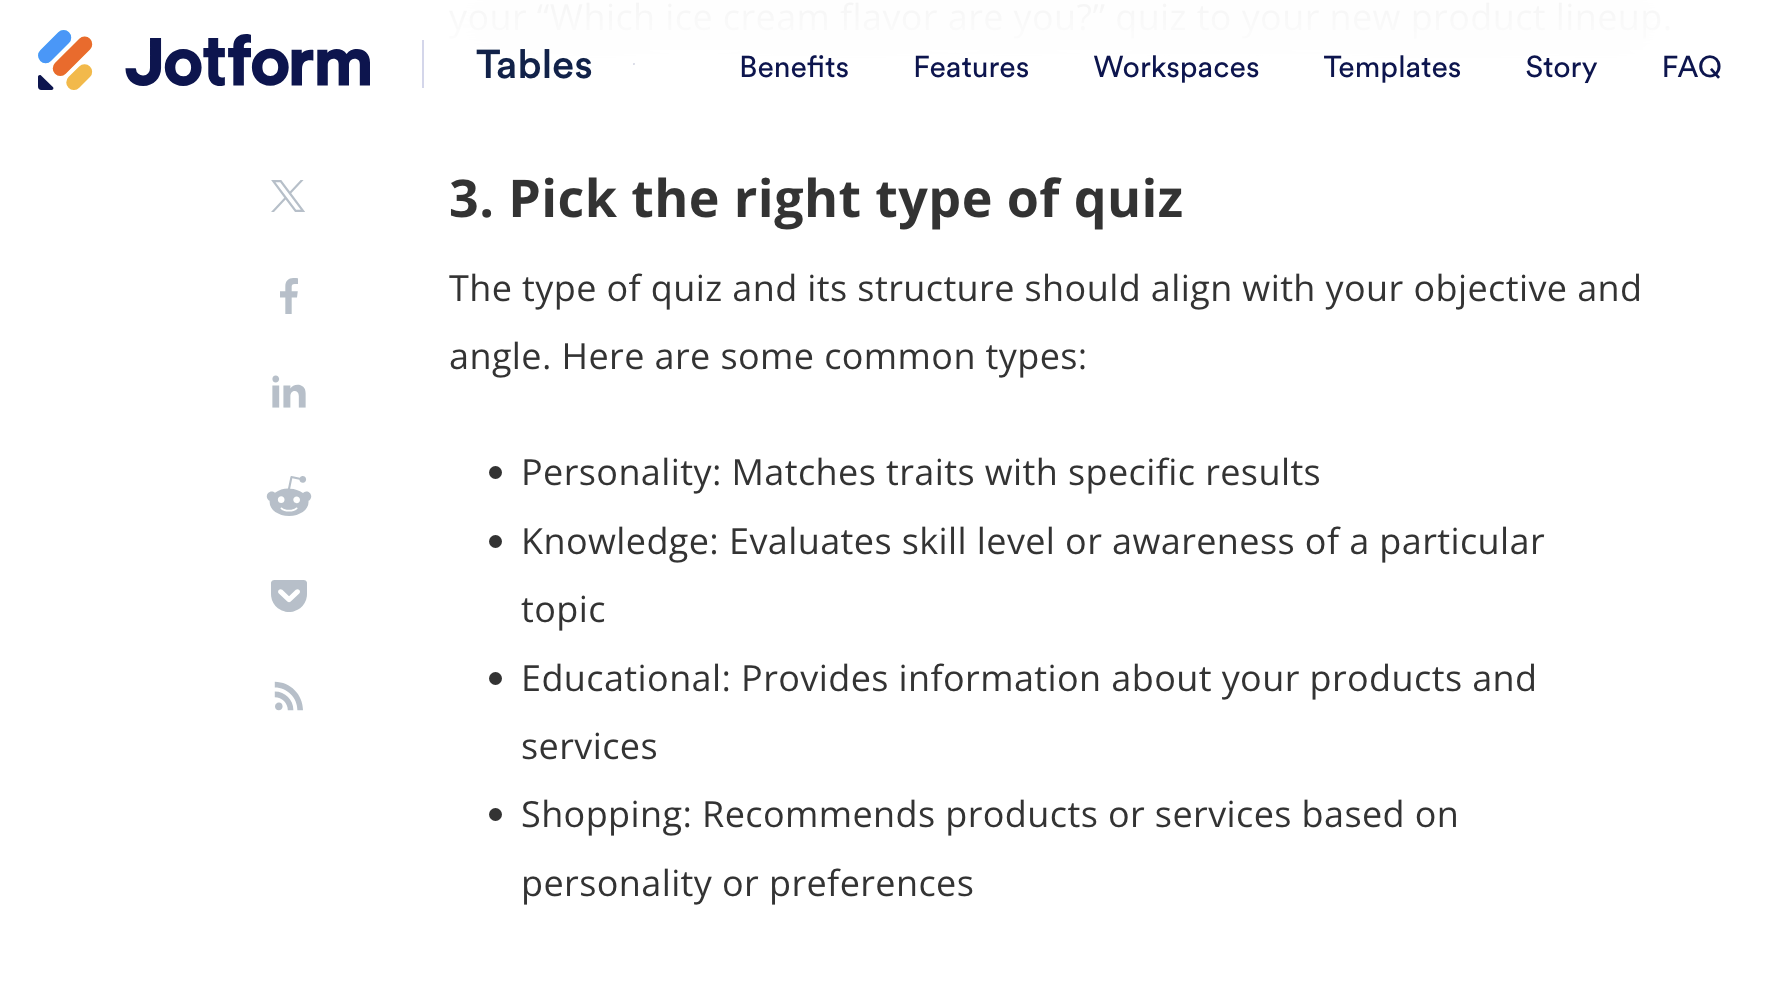Open the Tables product link

[534, 65]
